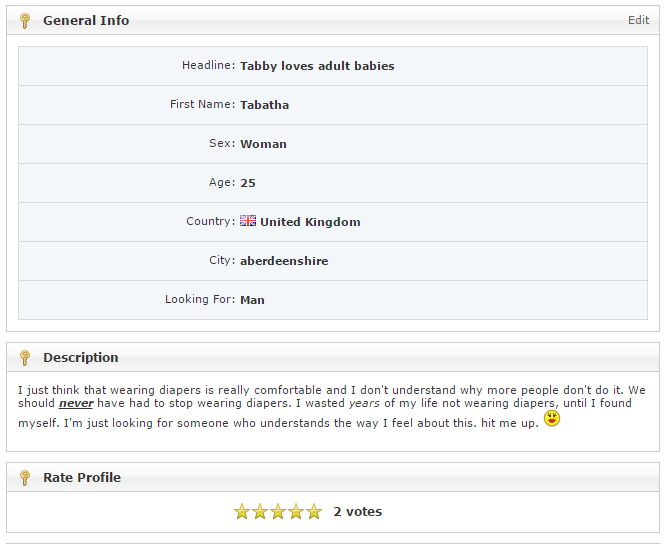Image resolution: width=667 pixels, height=544 pixels.
Task: Click the underlined word never in description
Action: pyautogui.click(x=76, y=403)
